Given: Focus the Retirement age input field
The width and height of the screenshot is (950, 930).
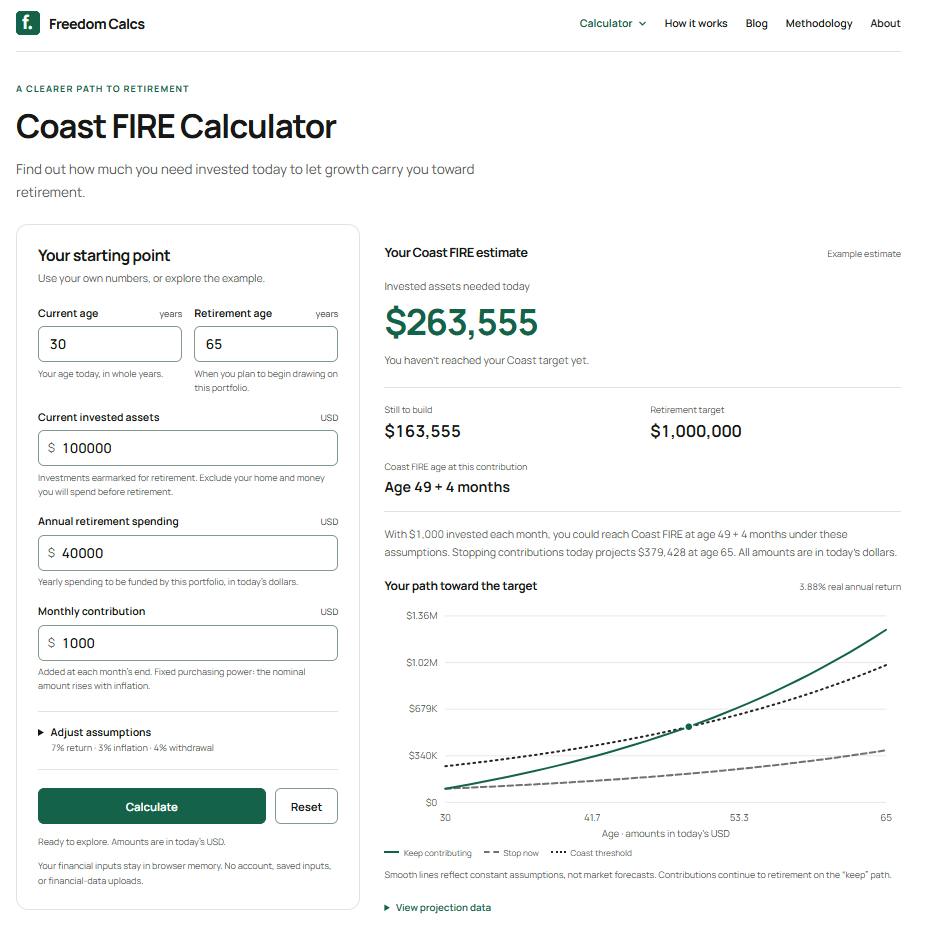Looking at the screenshot, I should point(265,344).
